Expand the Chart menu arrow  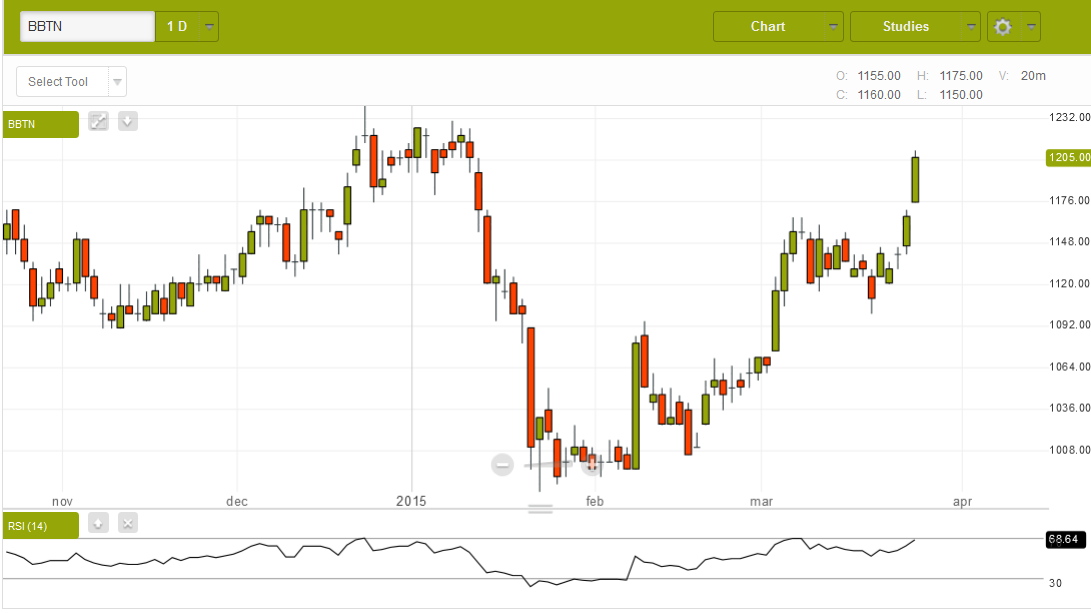pos(833,27)
